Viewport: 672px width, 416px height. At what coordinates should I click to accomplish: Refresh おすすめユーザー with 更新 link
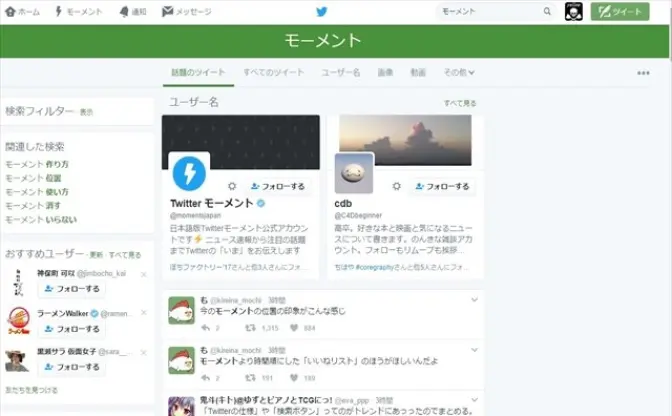click(96, 255)
